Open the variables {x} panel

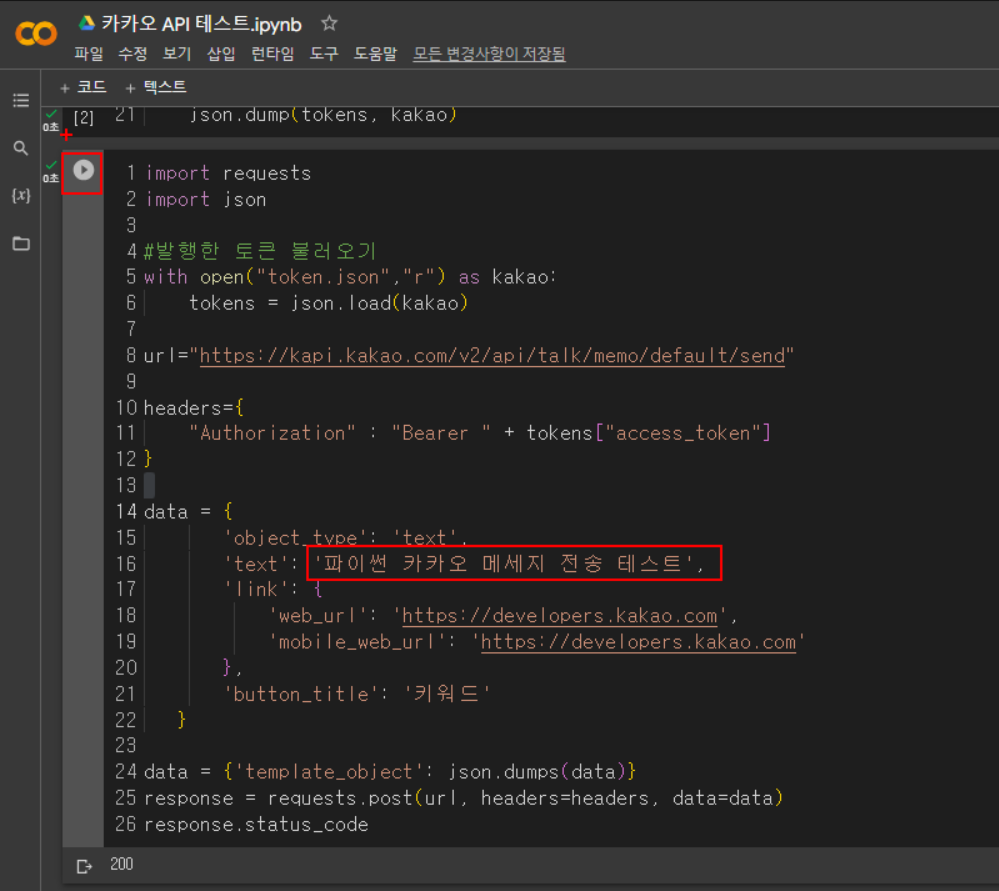21,195
